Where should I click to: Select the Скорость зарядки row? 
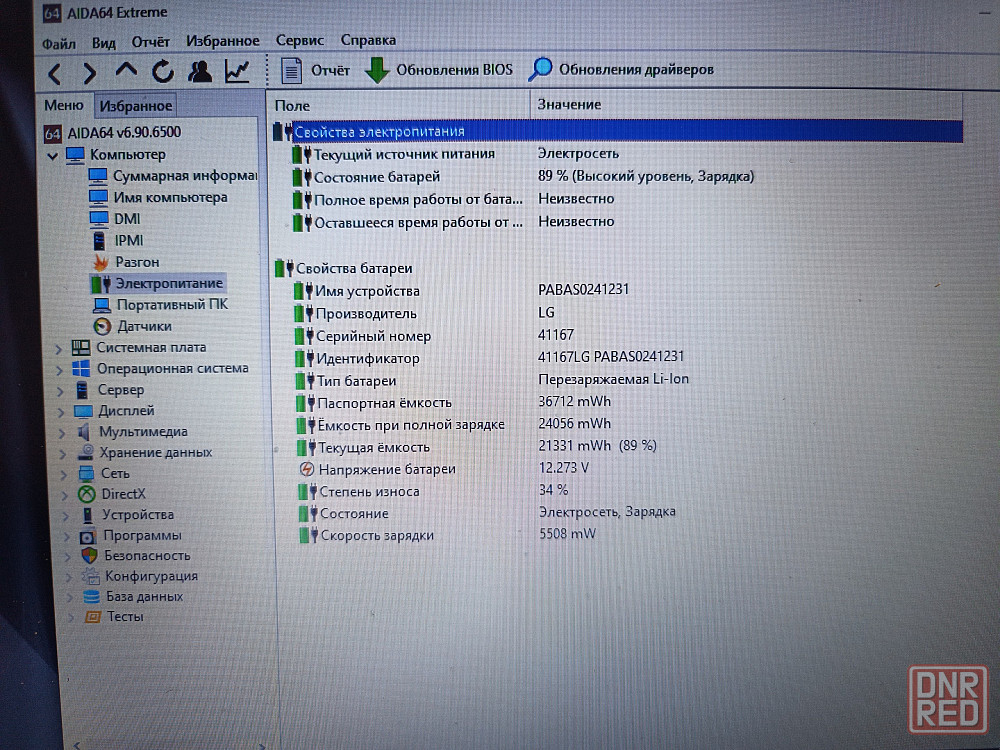[448, 535]
